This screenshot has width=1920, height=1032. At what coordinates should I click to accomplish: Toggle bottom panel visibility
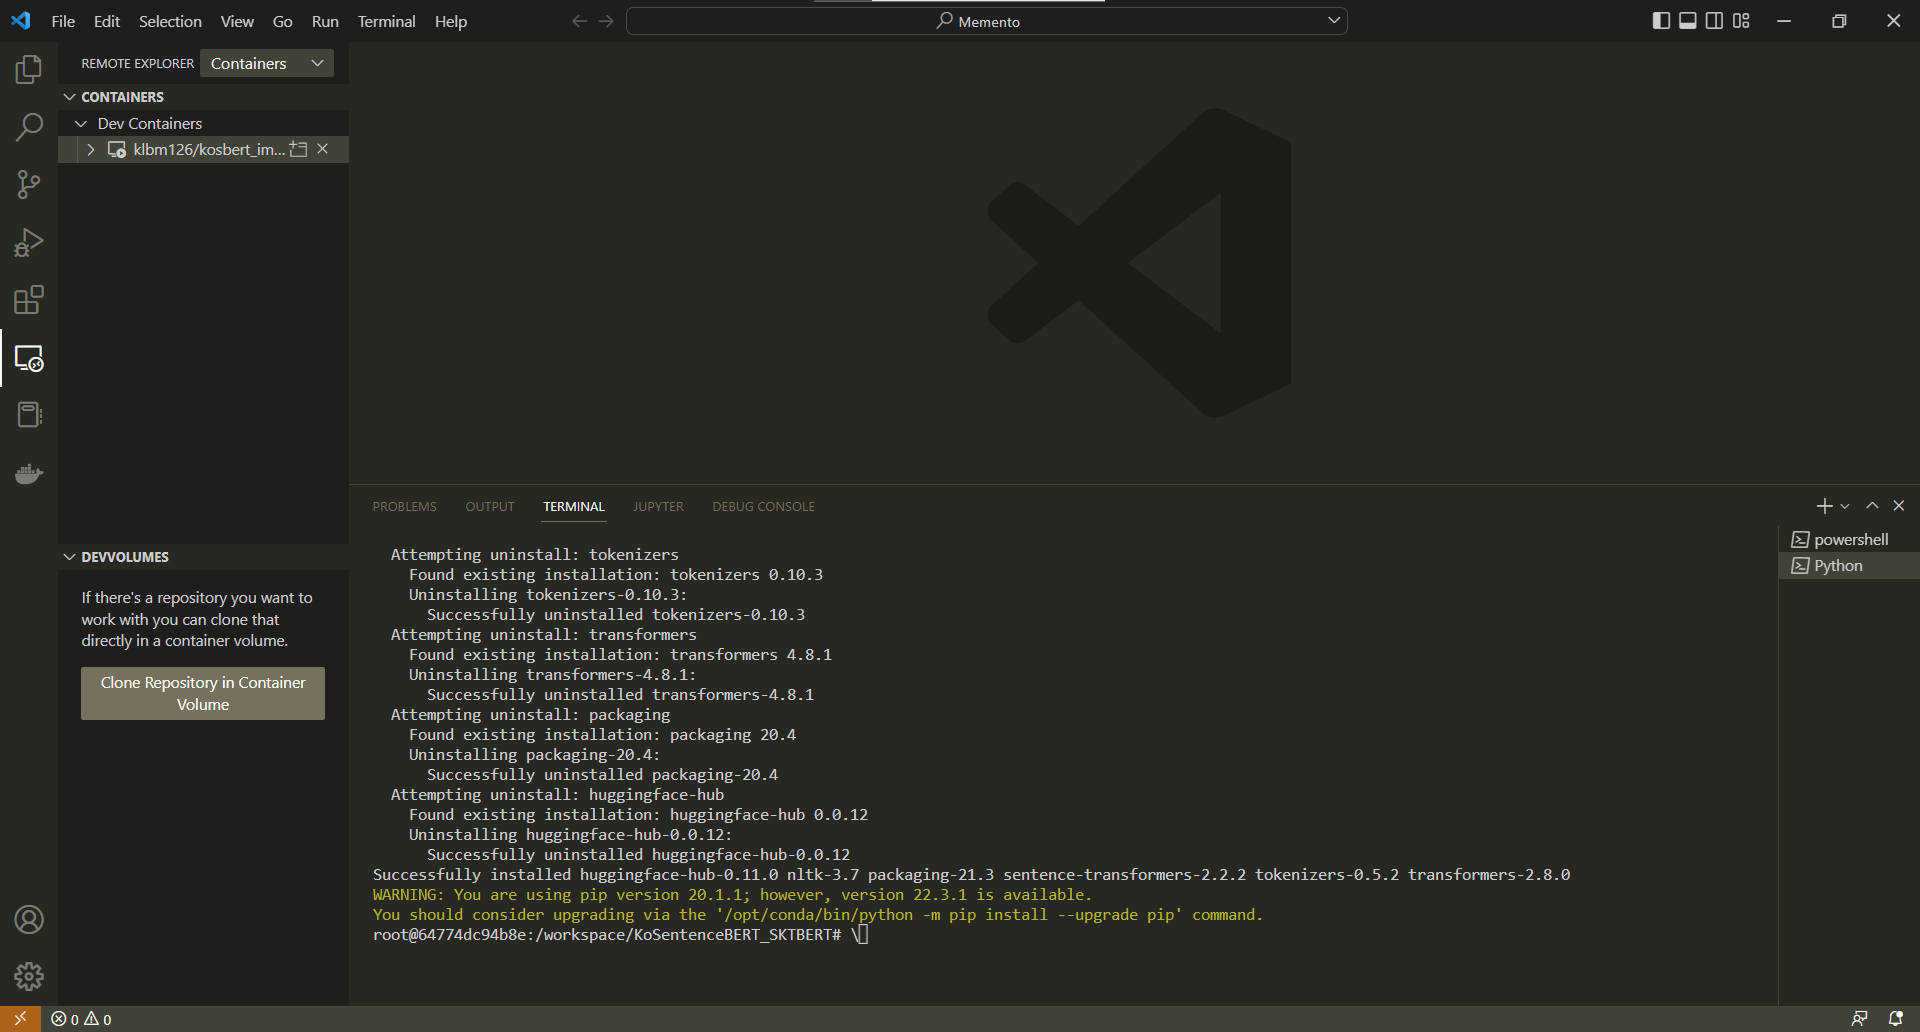click(x=1688, y=21)
